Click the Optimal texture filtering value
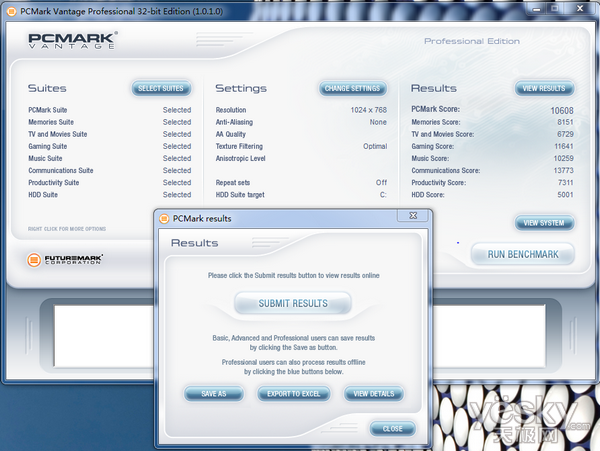600x451 pixels. point(375,146)
